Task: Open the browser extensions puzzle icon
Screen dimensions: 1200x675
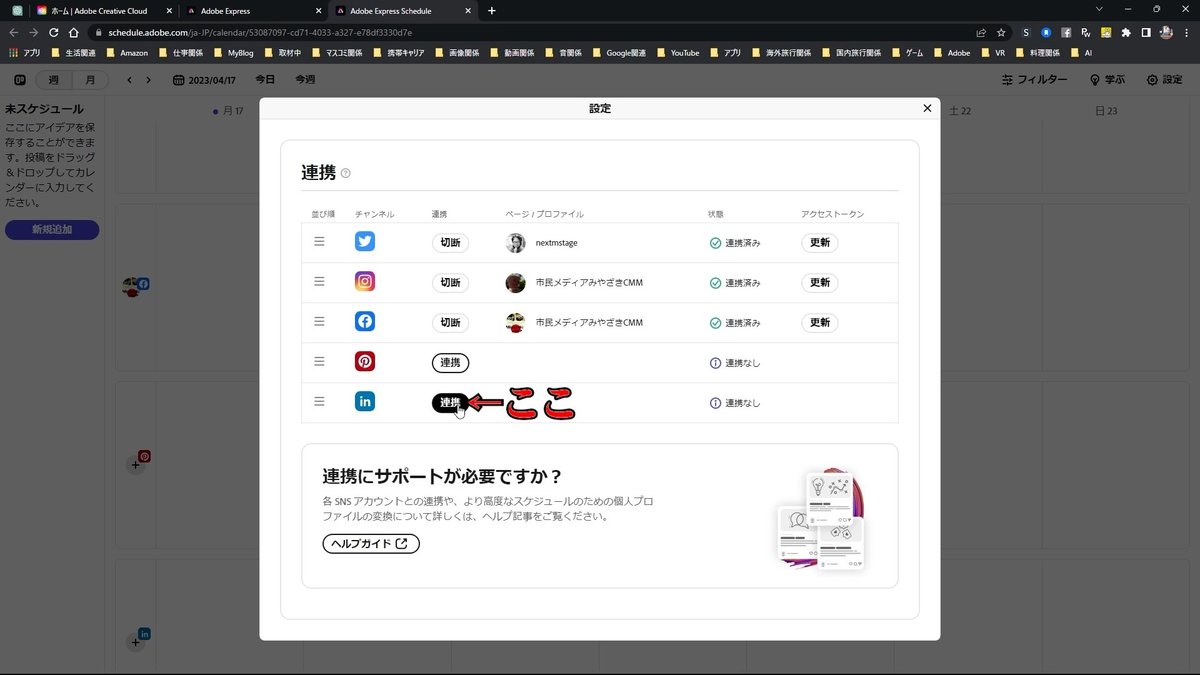Action: tap(1126, 32)
